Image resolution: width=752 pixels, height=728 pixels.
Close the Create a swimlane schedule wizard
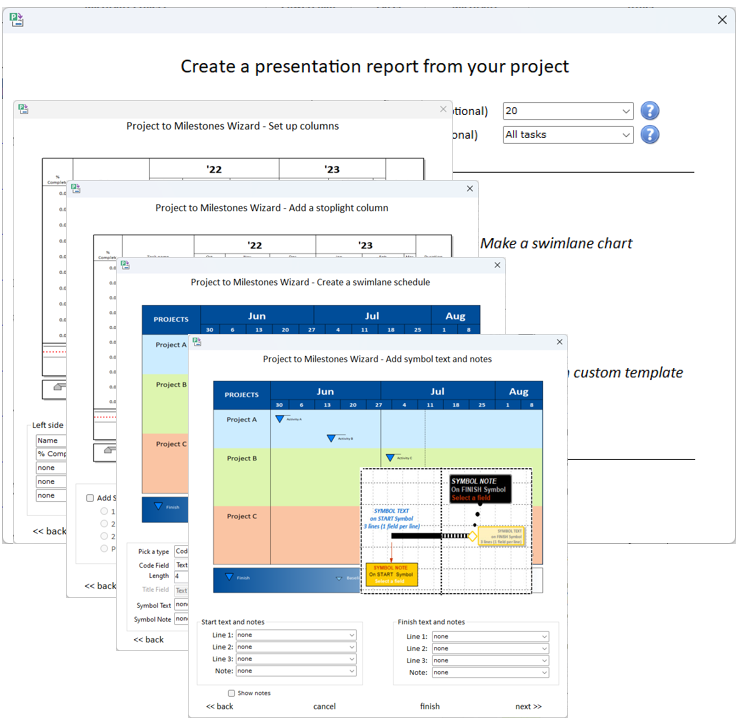(497, 265)
